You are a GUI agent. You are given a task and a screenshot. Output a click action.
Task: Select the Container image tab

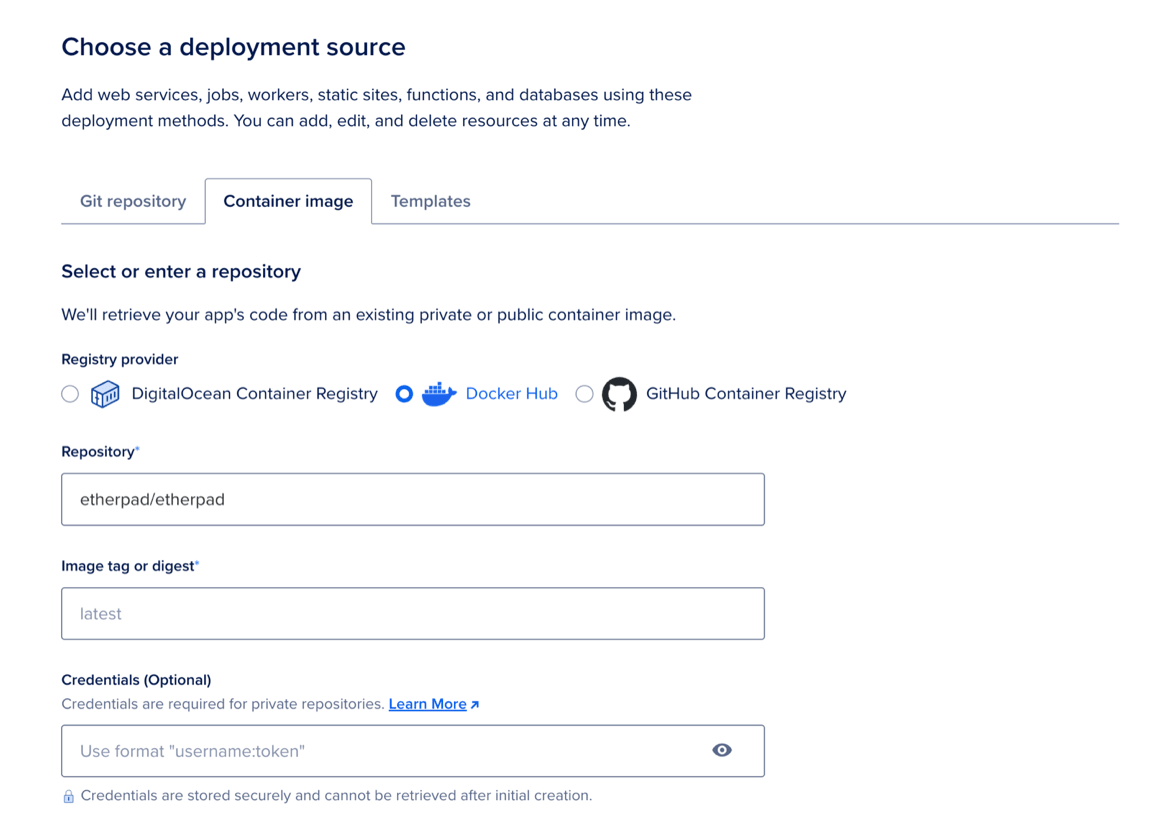(x=288, y=201)
